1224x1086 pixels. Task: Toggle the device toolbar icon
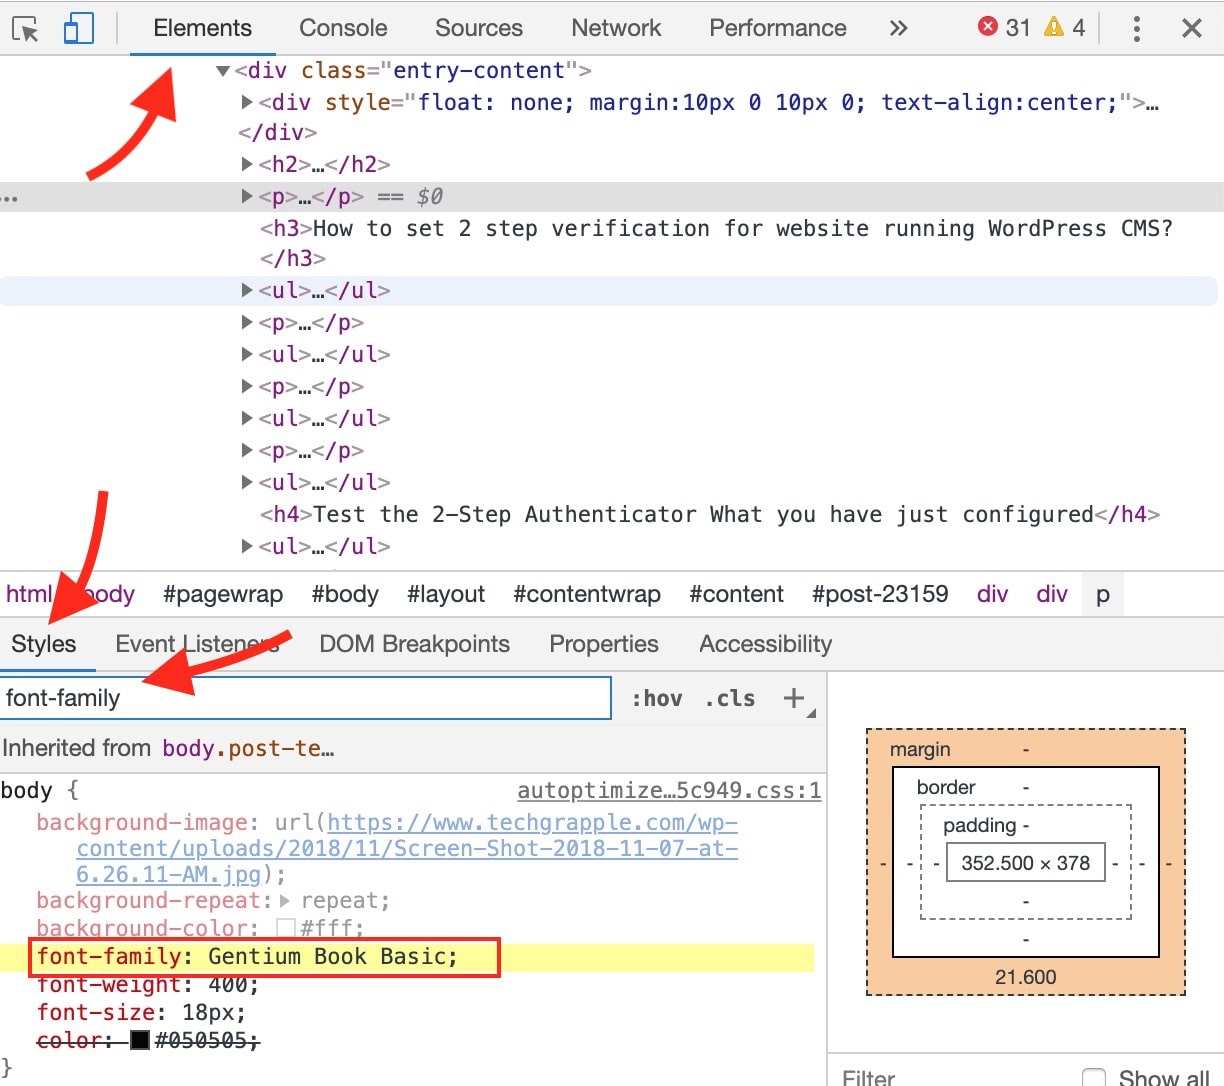pos(78,29)
